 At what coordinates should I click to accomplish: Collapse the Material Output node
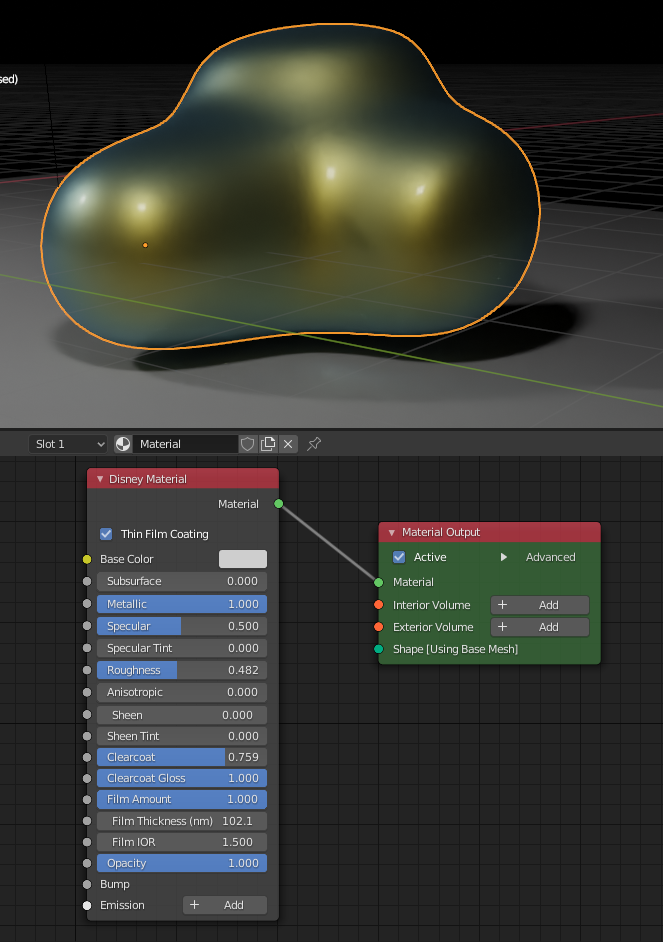pyautogui.click(x=392, y=533)
